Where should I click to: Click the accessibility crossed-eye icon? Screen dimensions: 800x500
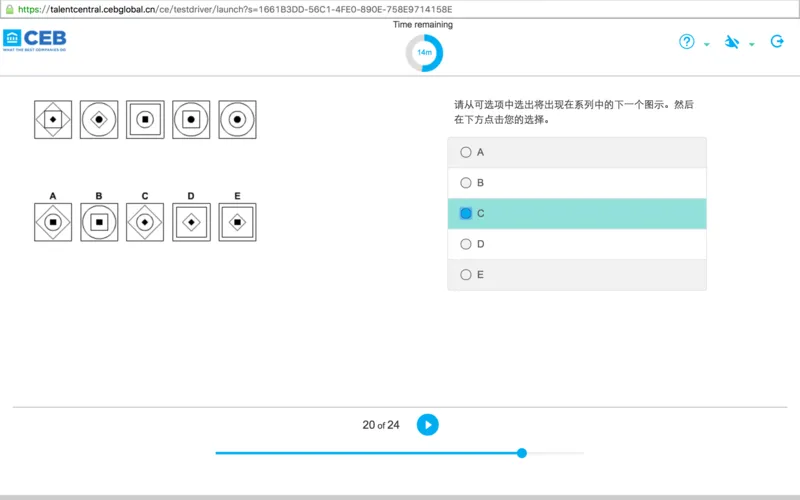click(732, 42)
